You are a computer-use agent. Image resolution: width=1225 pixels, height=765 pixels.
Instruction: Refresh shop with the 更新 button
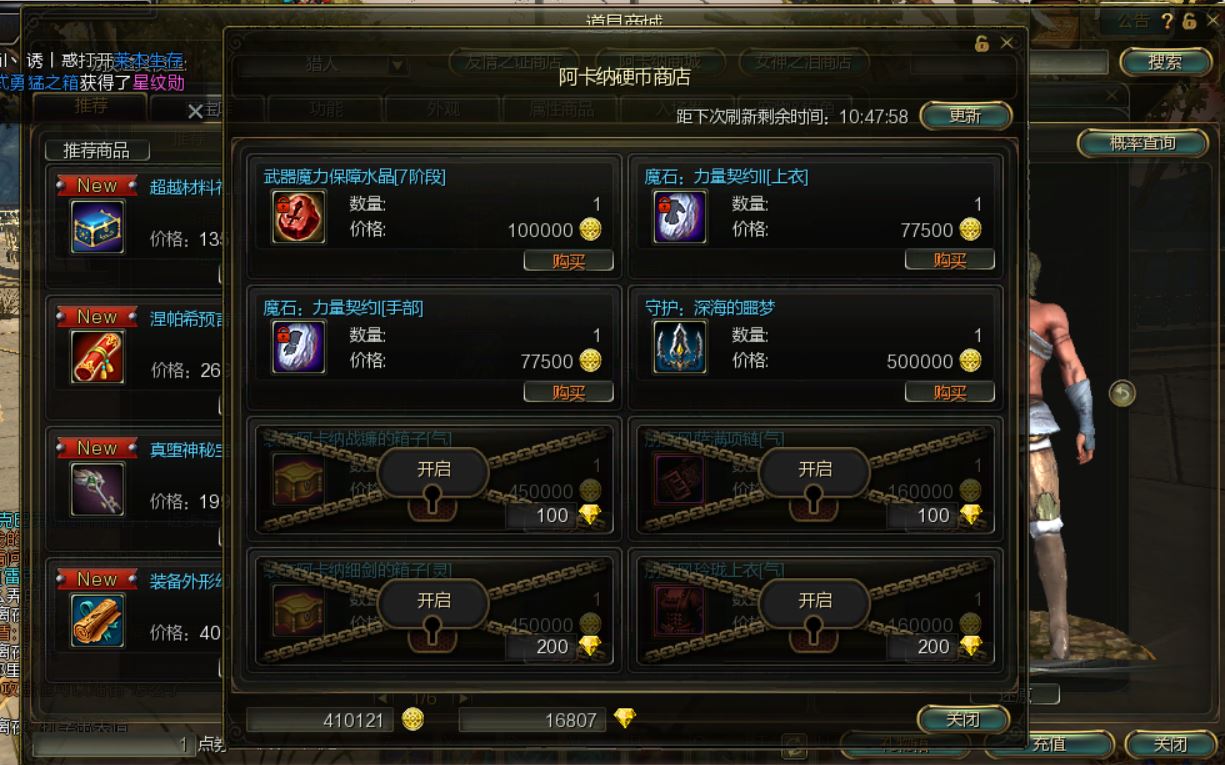[965, 116]
